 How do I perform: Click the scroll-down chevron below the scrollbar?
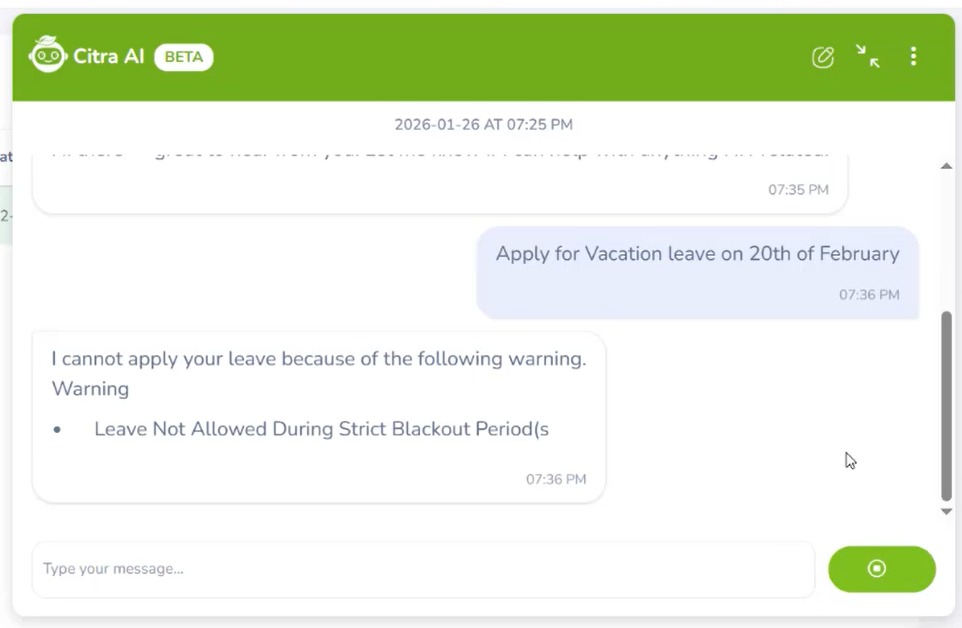click(x=945, y=511)
